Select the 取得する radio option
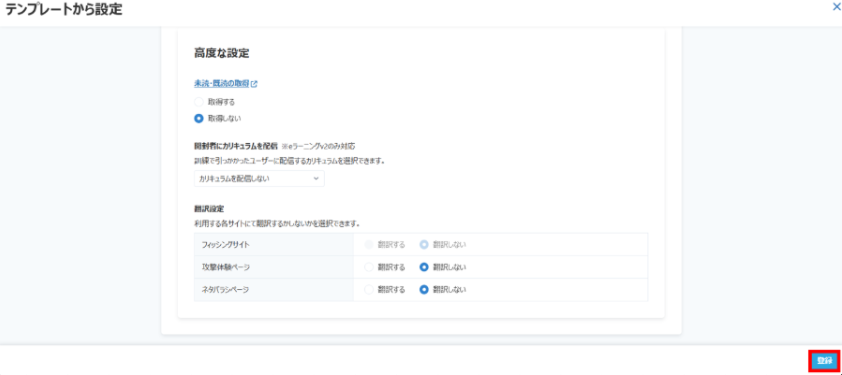 tap(199, 101)
